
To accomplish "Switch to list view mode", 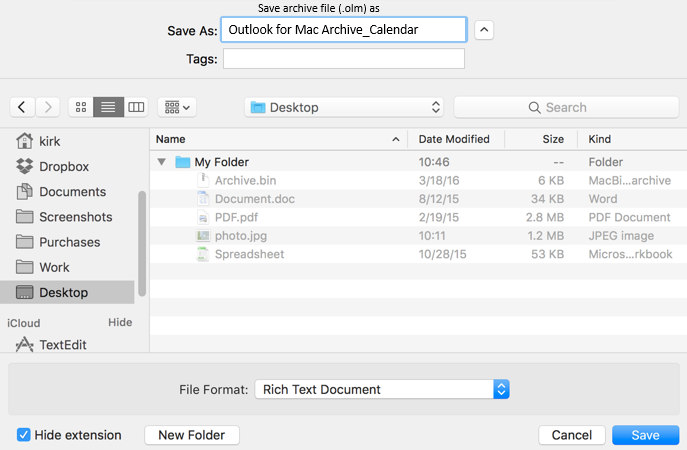I will [108, 107].
